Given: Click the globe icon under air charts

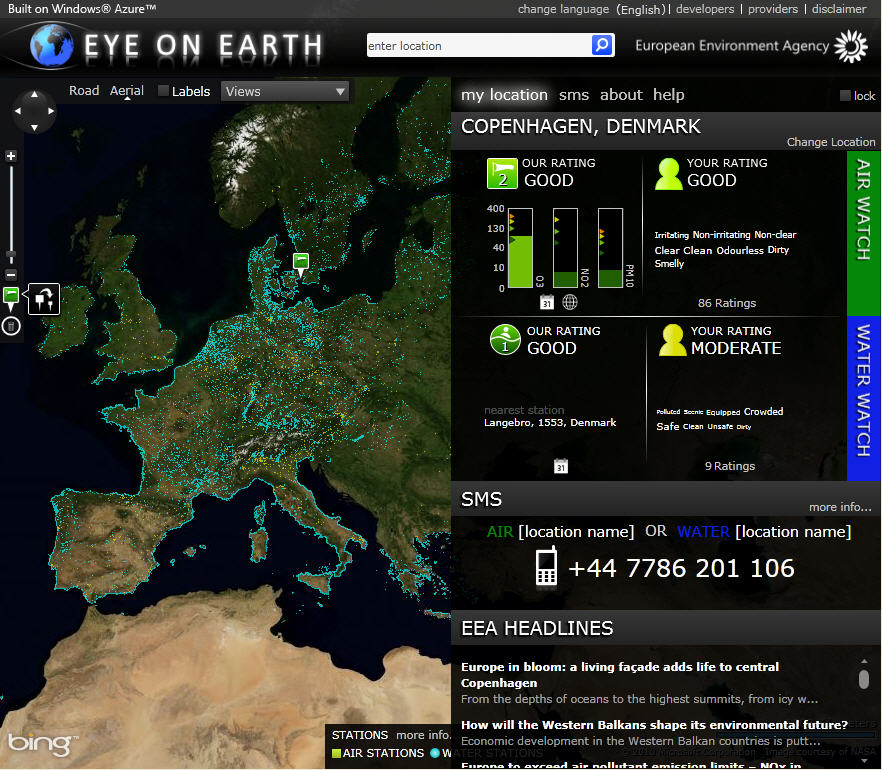Looking at the screenshot, I should 570,302.
